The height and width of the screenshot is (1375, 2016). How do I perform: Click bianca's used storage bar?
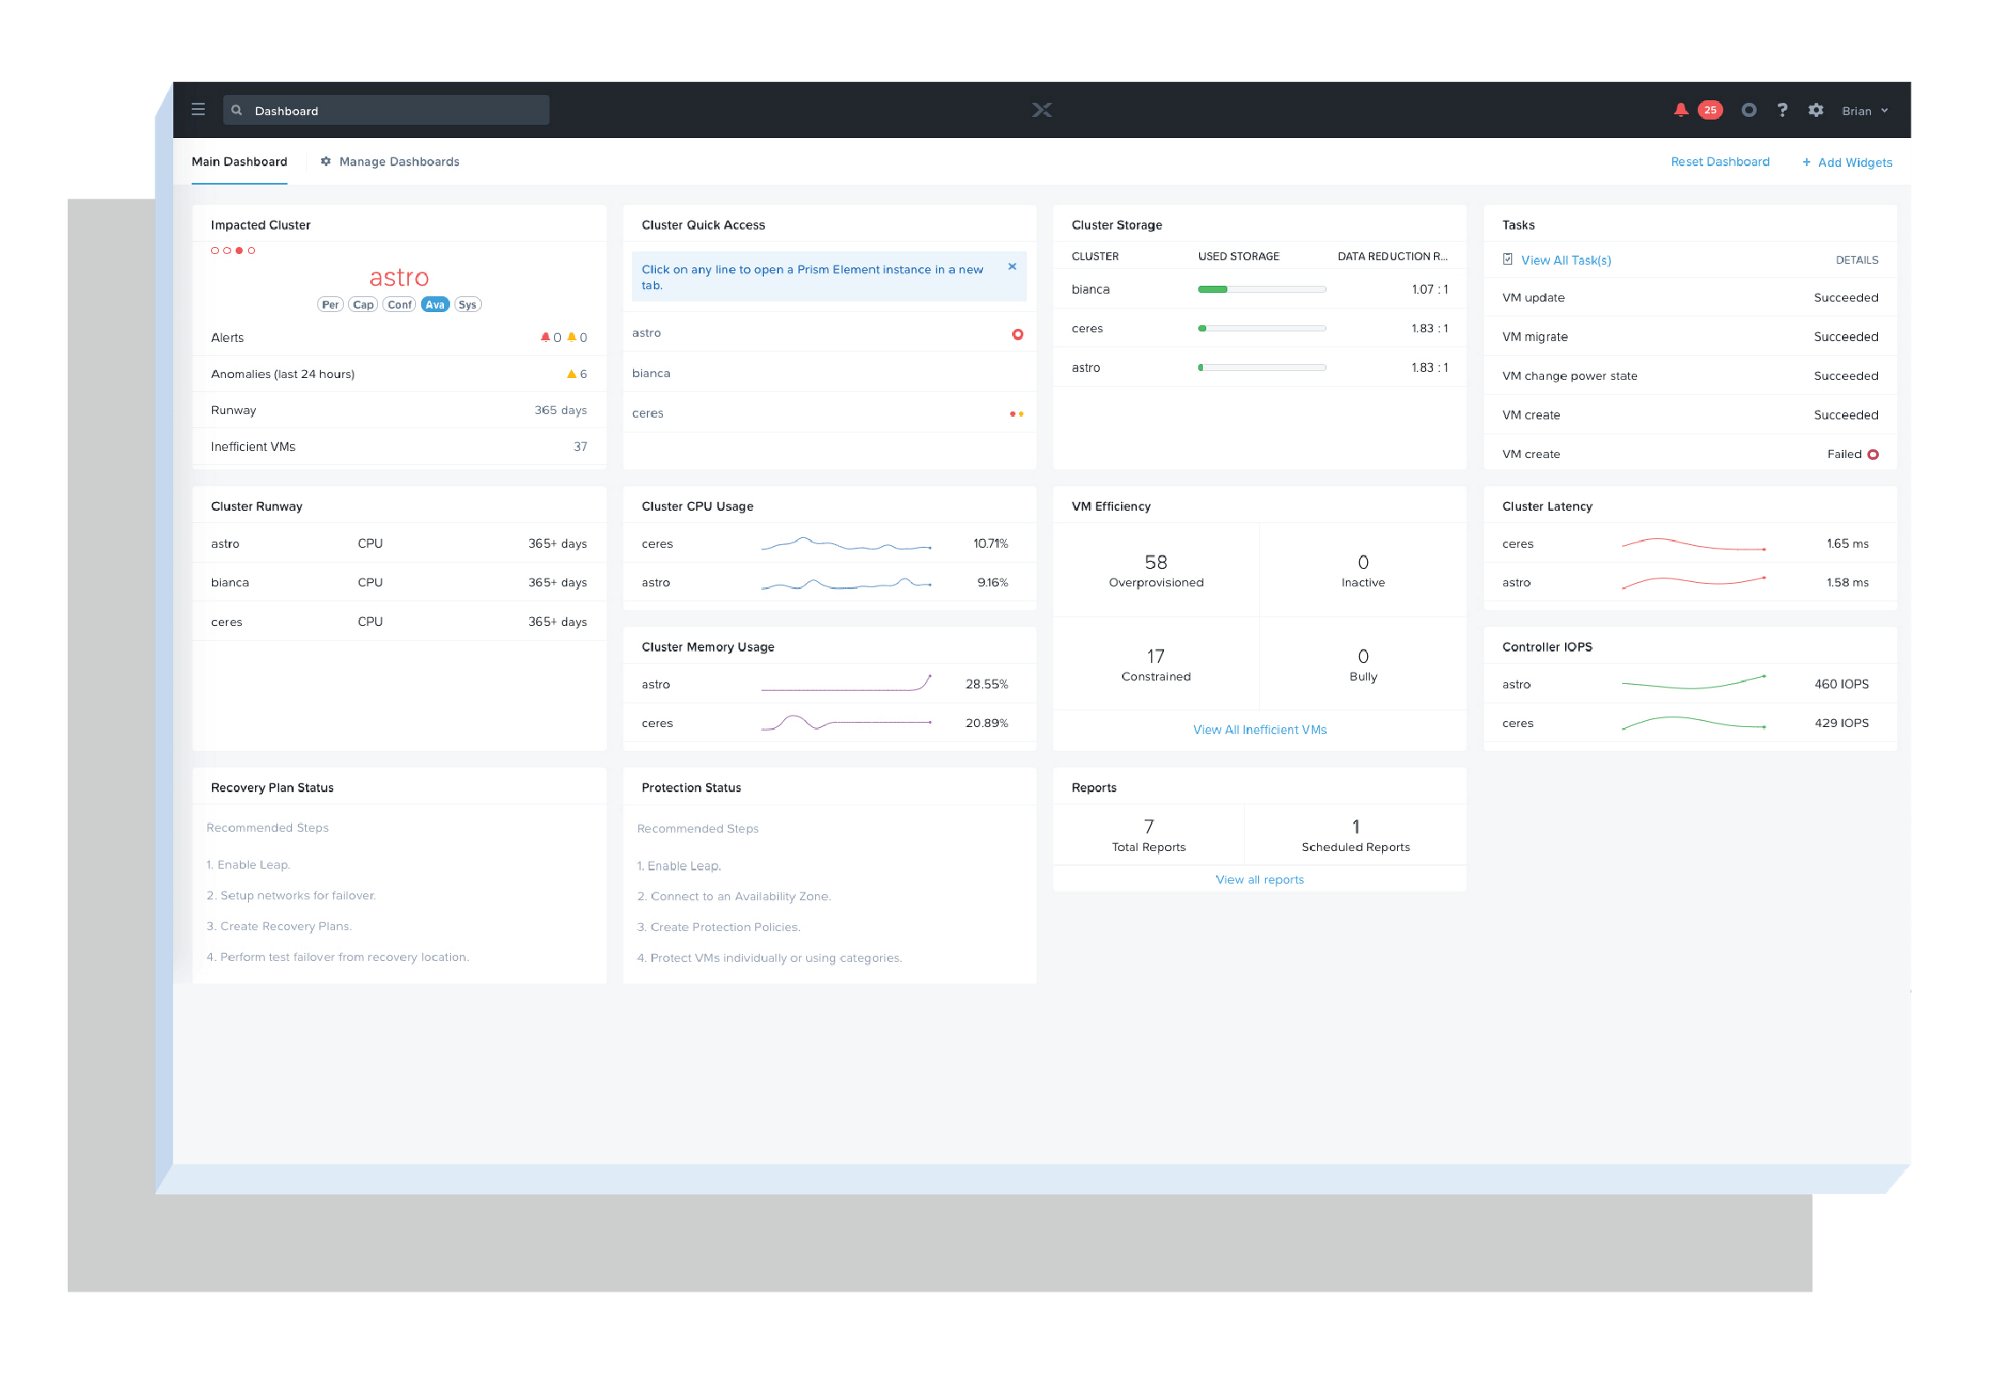point(1261,290)
